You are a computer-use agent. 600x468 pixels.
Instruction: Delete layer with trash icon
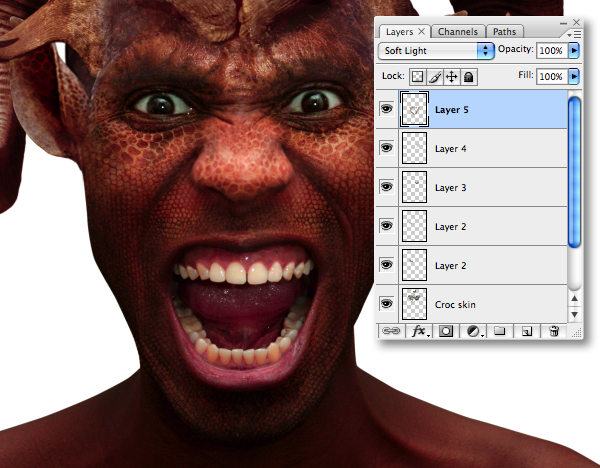click(554, 331)
